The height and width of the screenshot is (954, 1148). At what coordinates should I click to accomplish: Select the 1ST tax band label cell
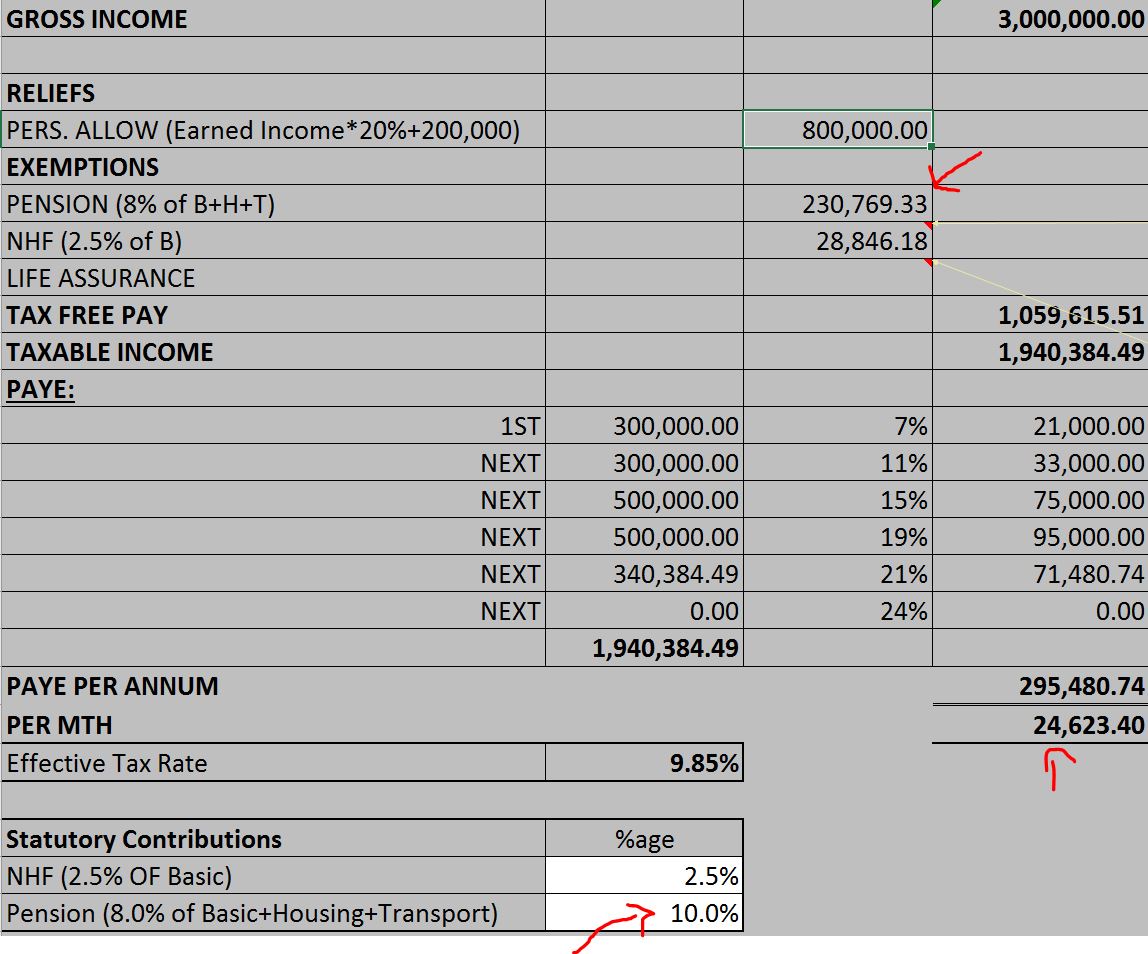point(273,427)
